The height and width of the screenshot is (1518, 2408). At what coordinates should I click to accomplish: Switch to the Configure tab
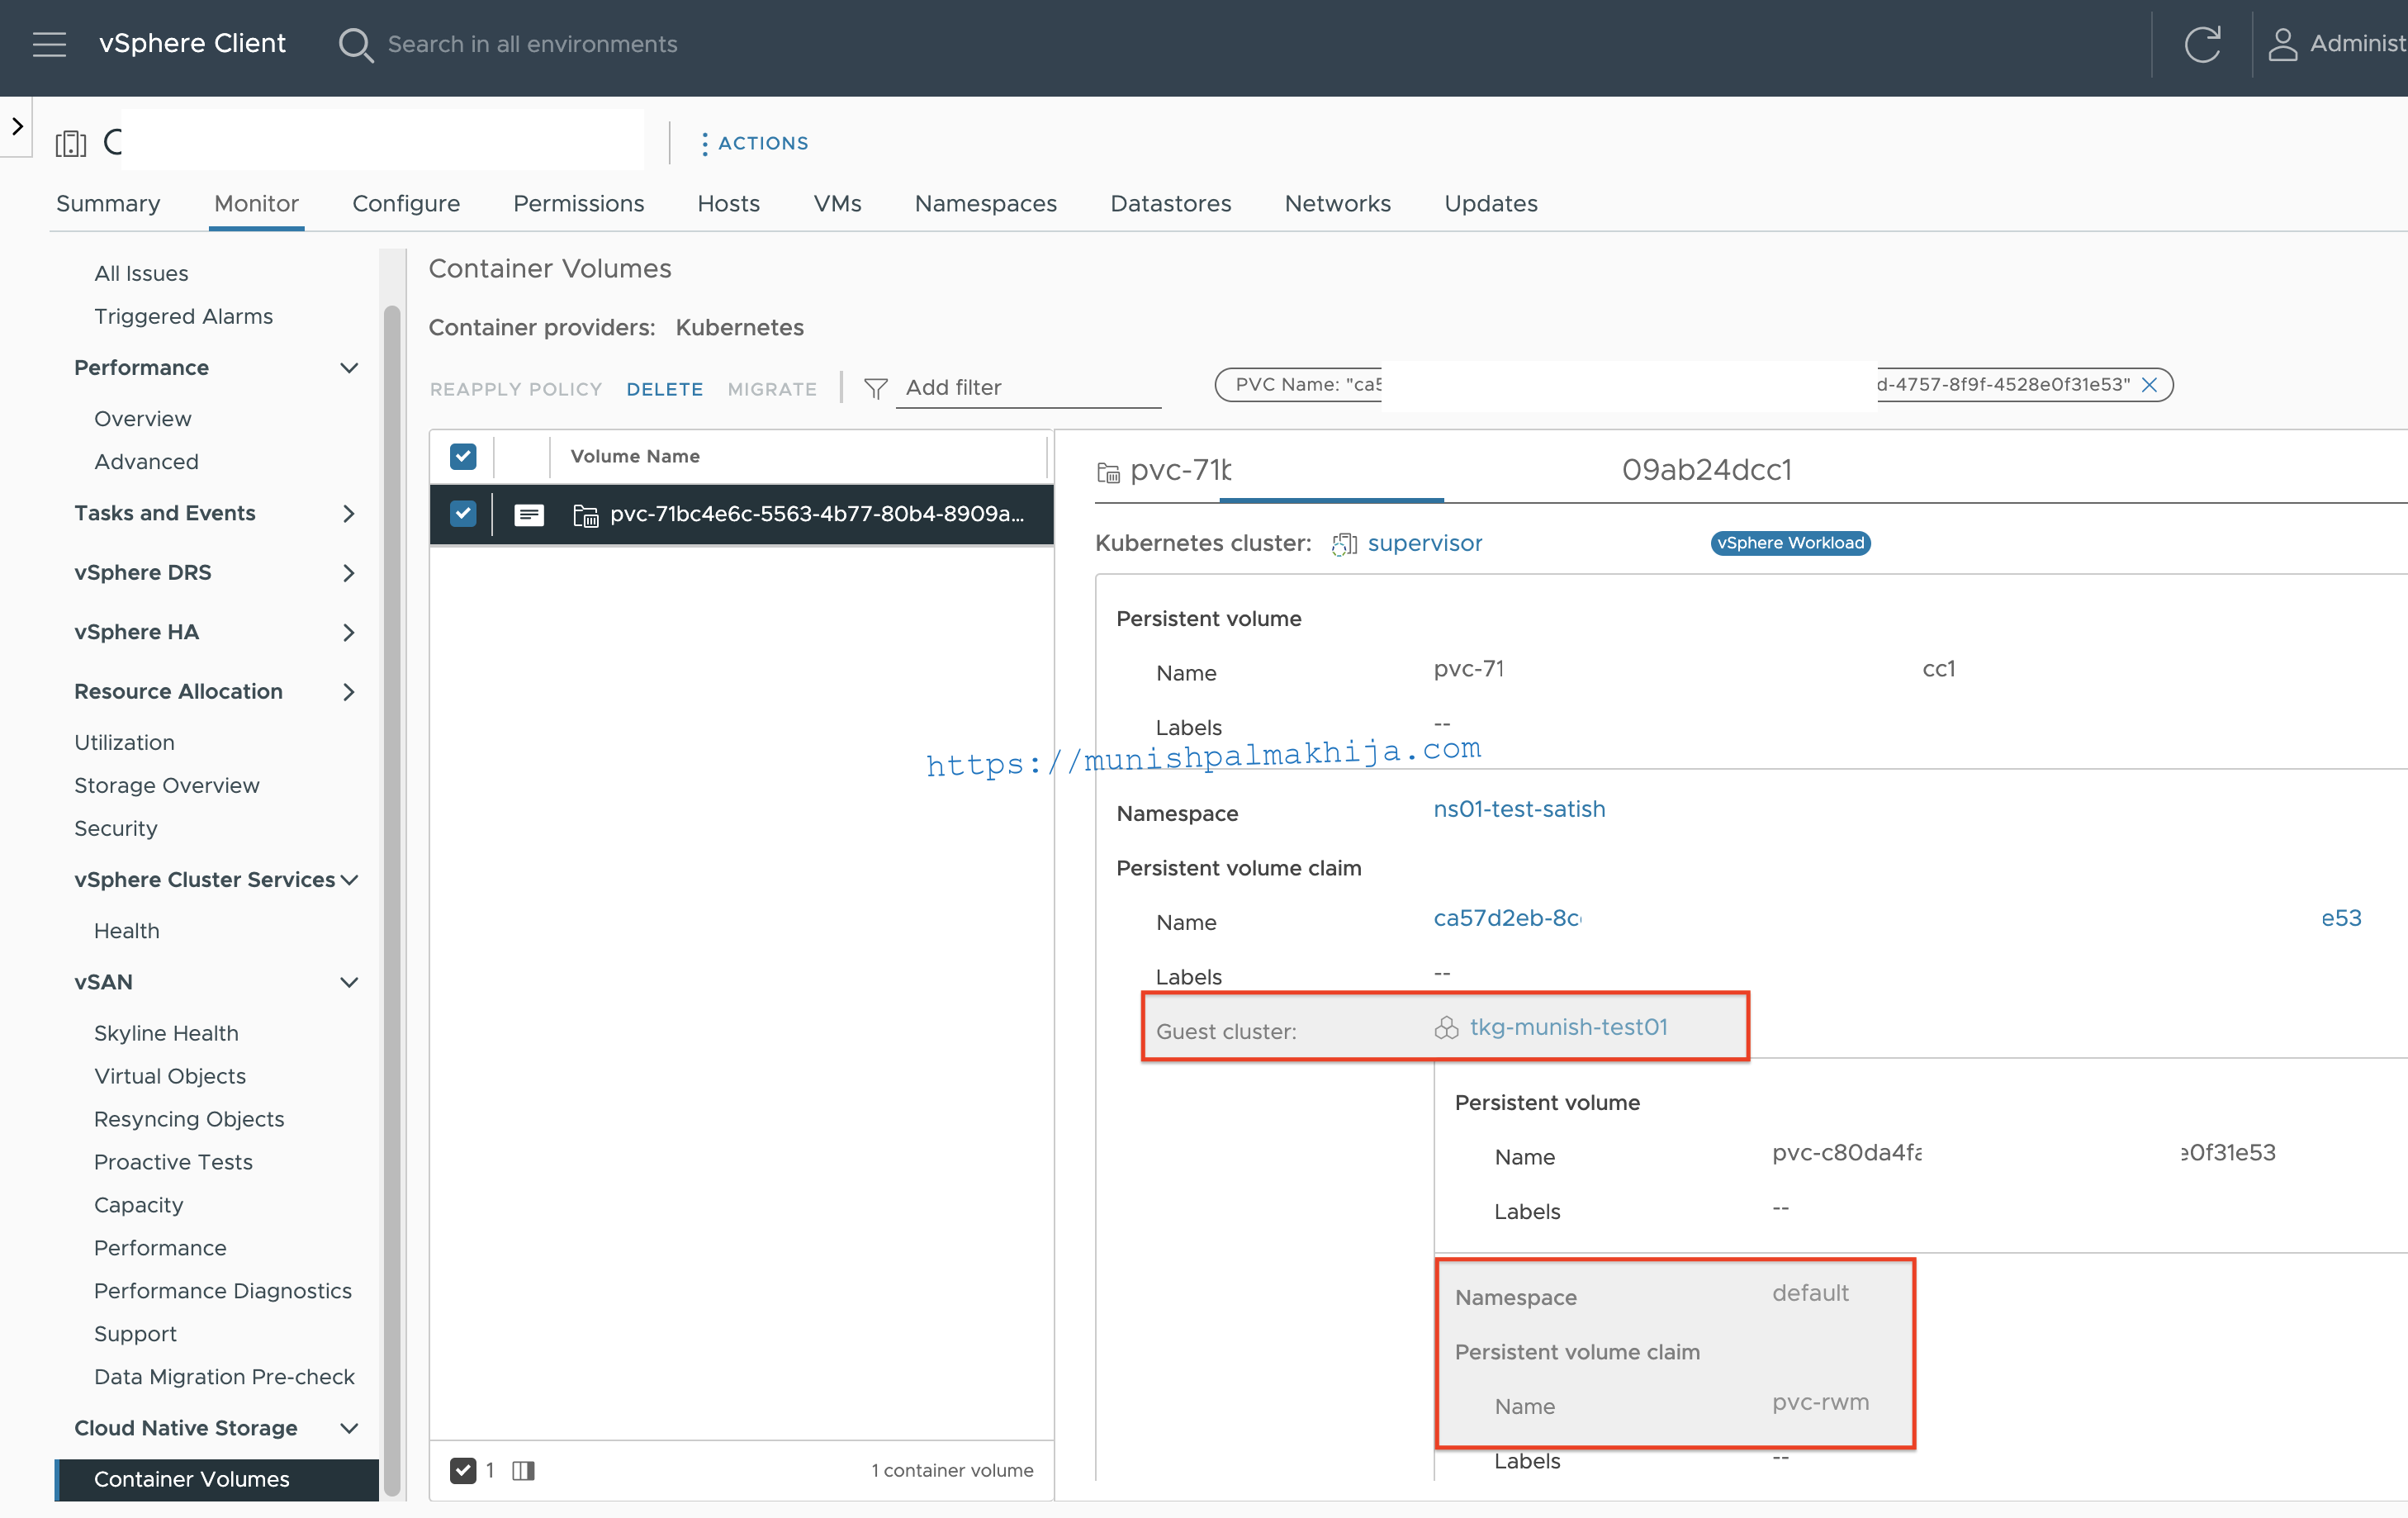pyautogui.click(x=406, y=204)
